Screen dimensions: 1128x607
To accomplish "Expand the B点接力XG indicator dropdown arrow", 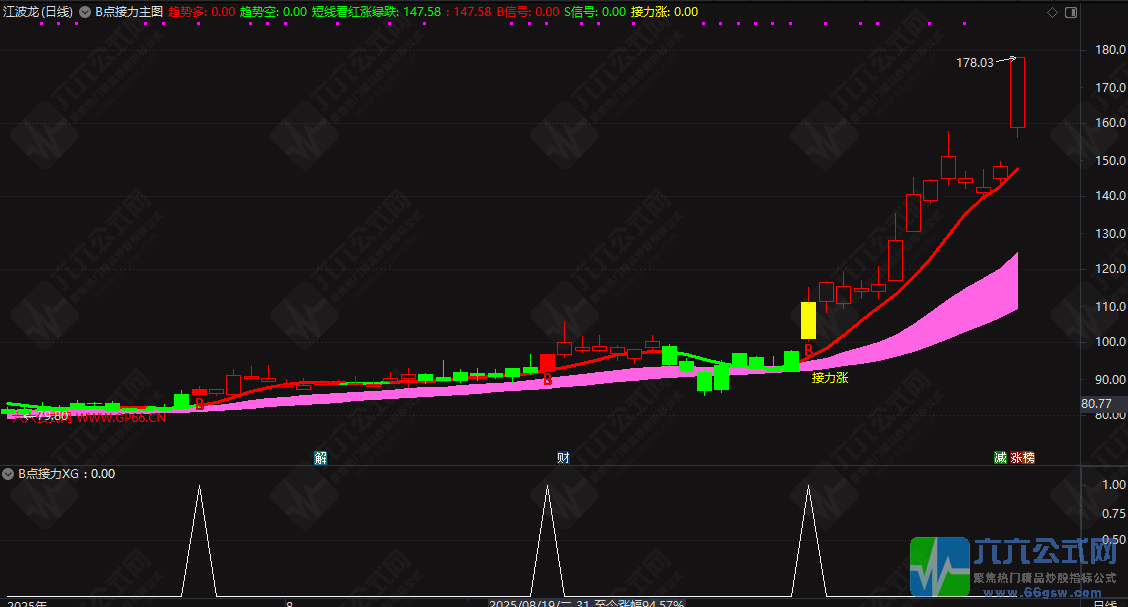I will click(x=9, y=474).
